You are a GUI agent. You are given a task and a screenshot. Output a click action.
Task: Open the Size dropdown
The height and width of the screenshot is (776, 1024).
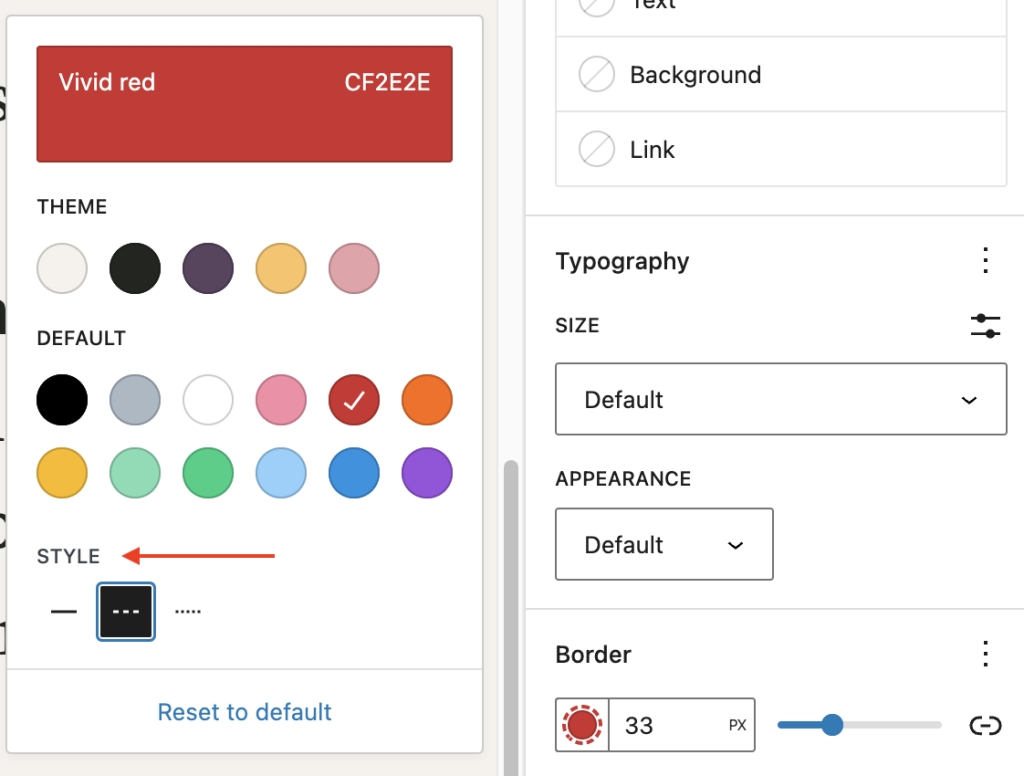point(780,399)
